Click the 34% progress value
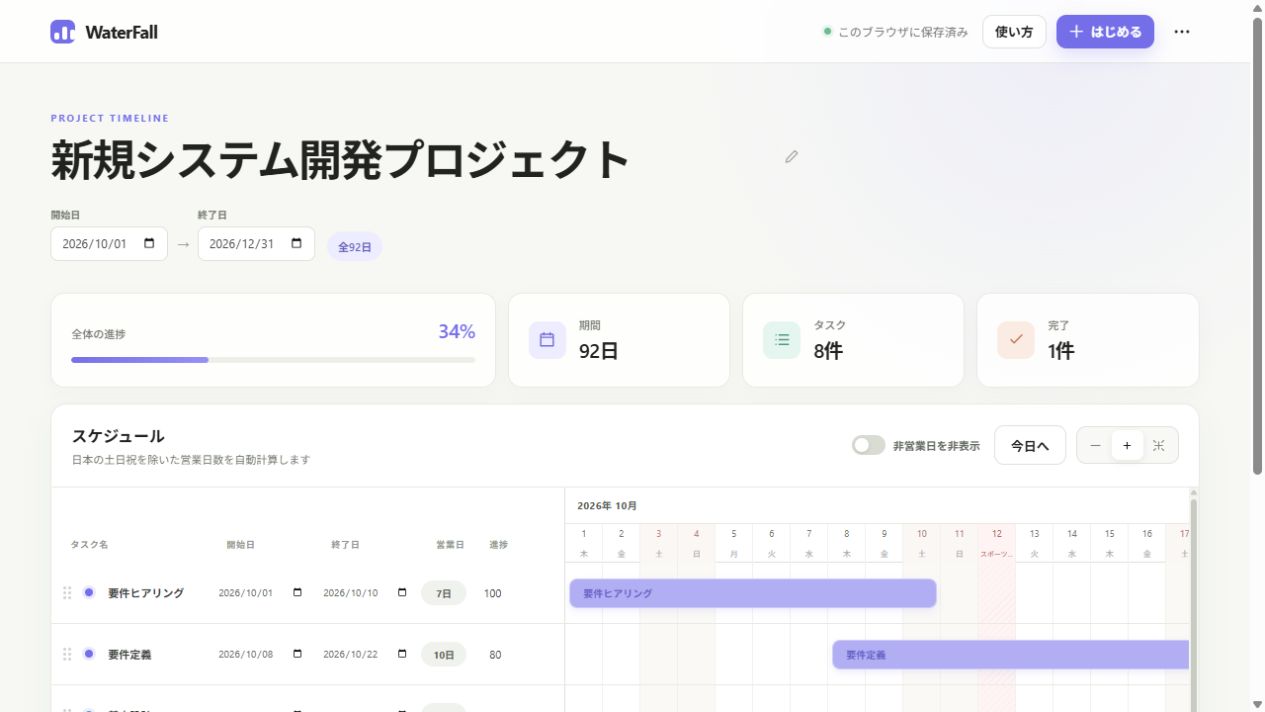This screenshot has width=1265, height=712. click(456, 332)
